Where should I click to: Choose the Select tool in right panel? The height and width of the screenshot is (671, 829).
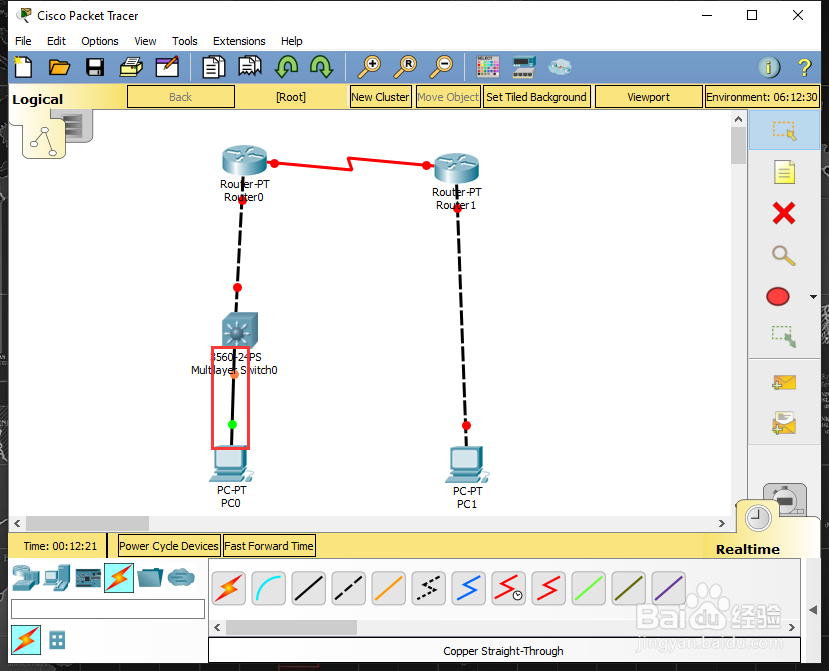[784, 130]
